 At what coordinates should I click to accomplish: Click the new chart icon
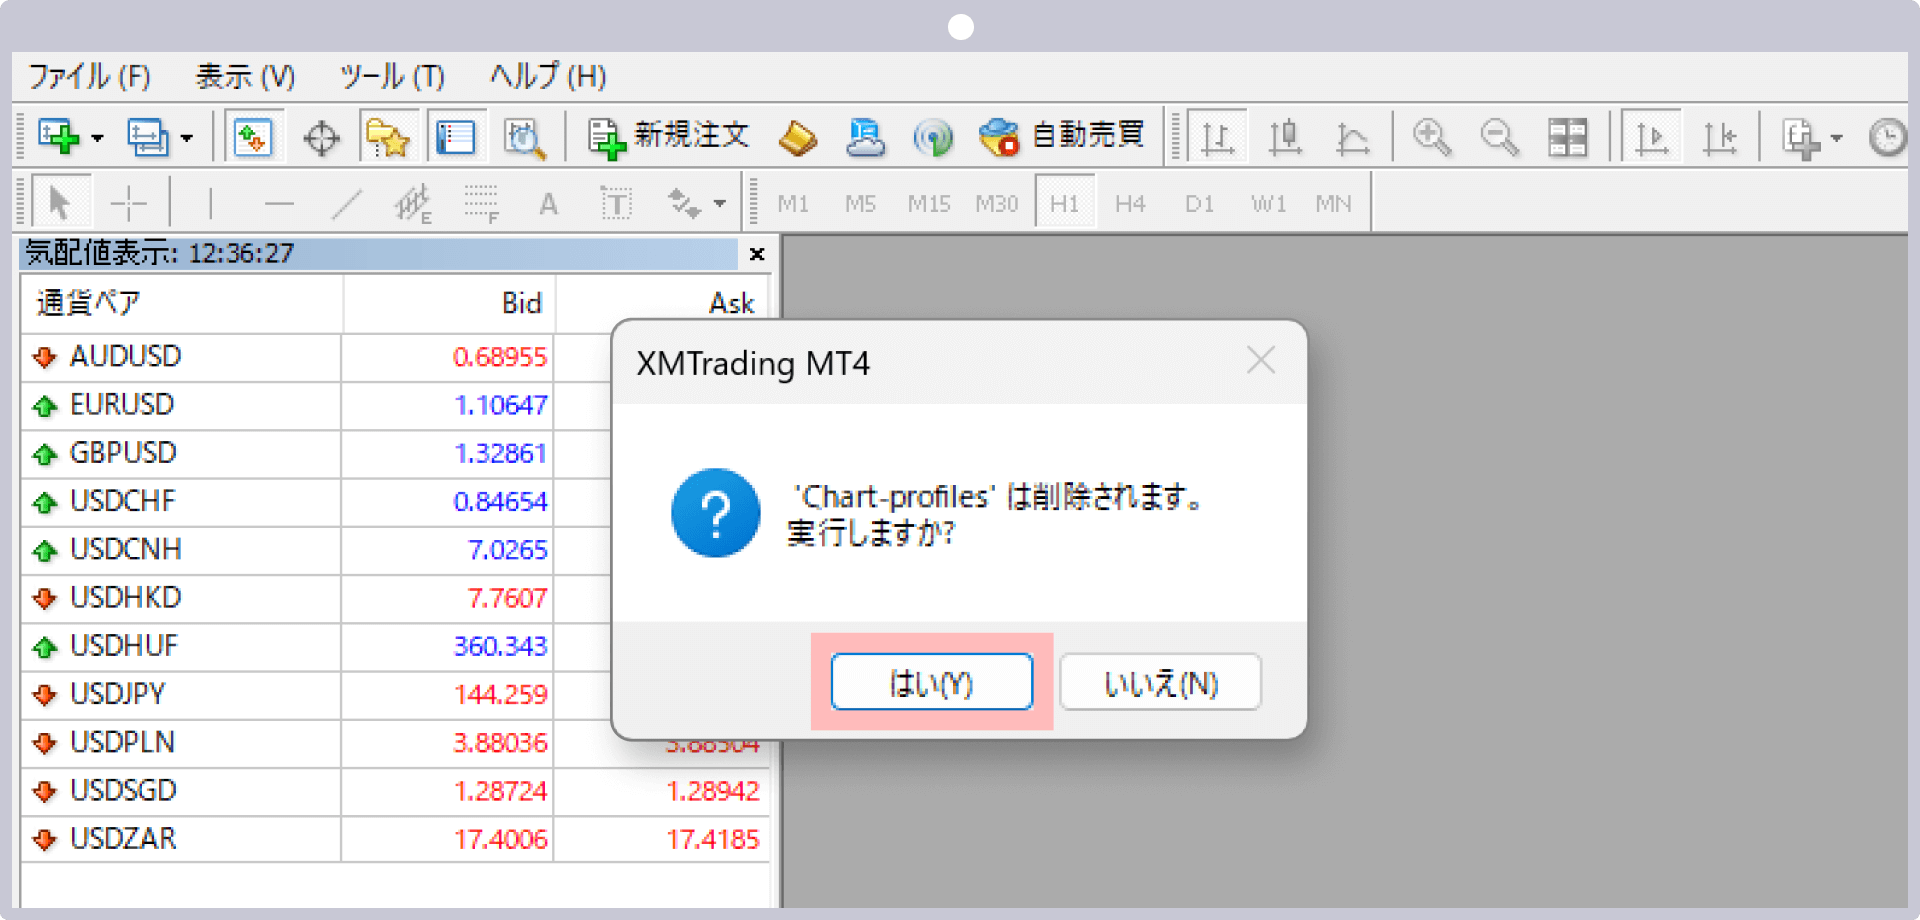click(58, 137)
